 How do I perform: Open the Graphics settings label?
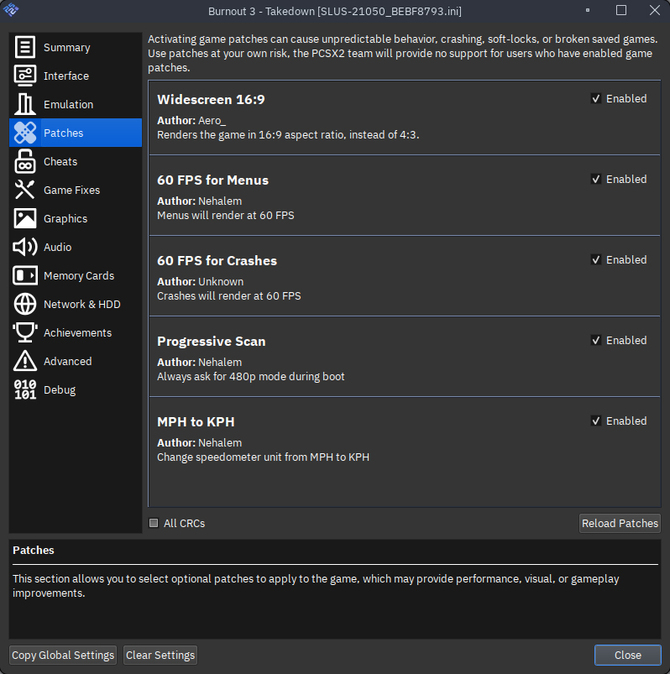(x=65, y=219)
